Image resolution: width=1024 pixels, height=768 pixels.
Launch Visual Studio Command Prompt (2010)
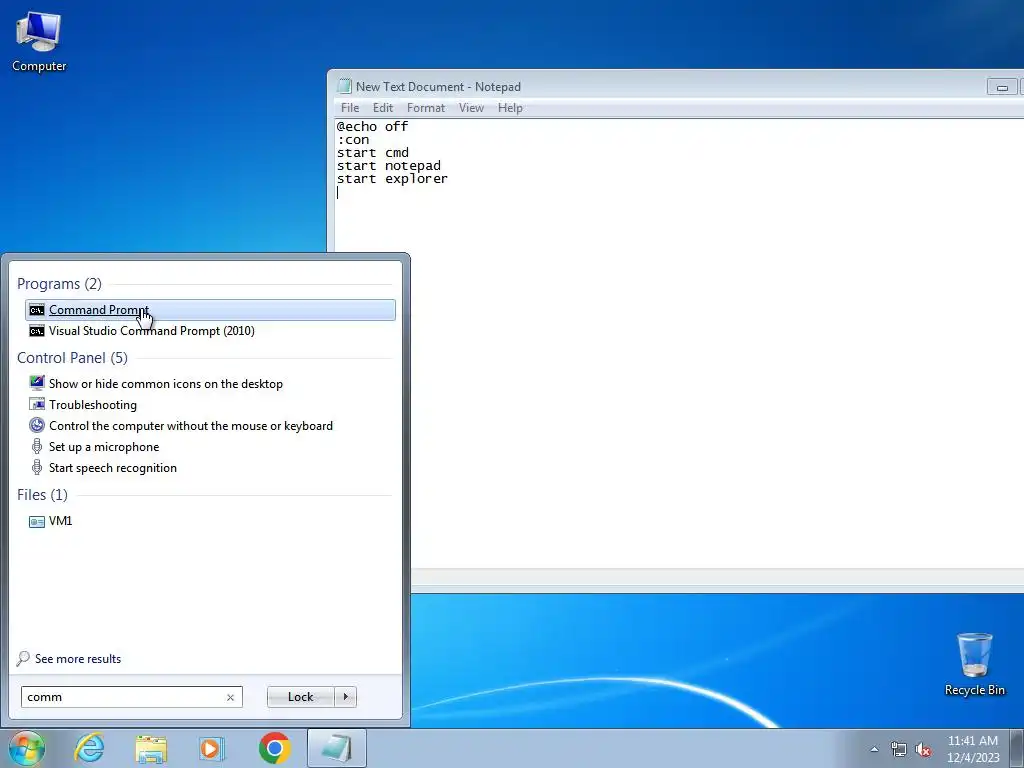point(210,330)
